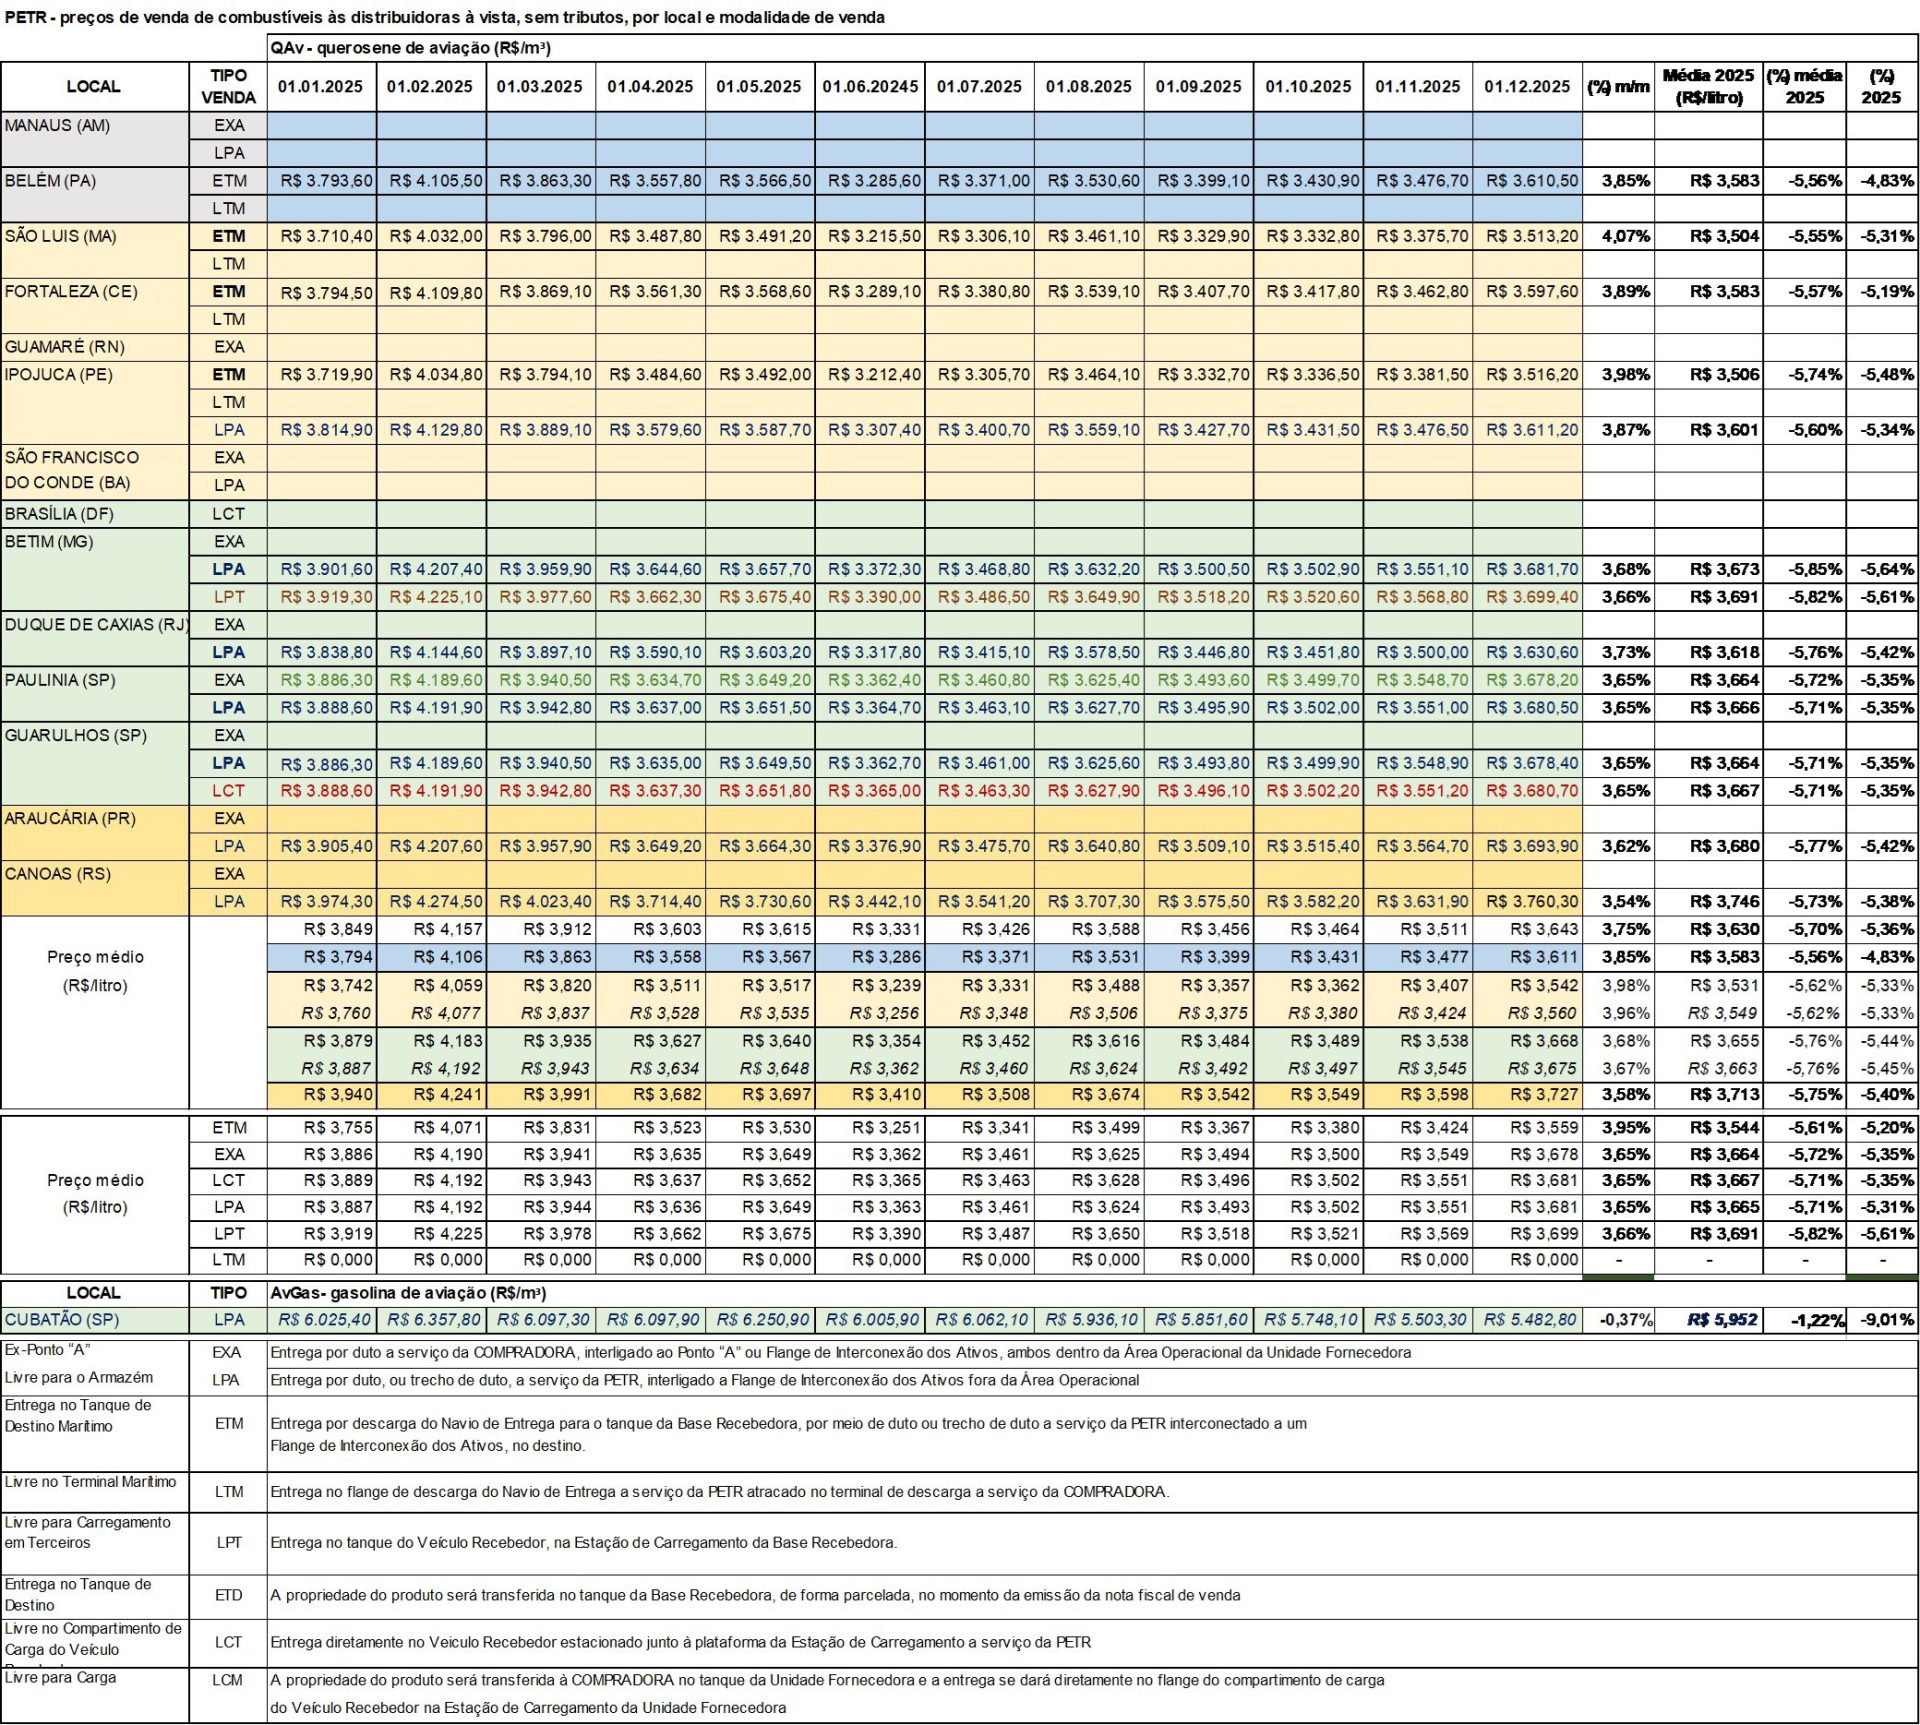Click the Araucária LPA average R$ 3,680

1724,846
